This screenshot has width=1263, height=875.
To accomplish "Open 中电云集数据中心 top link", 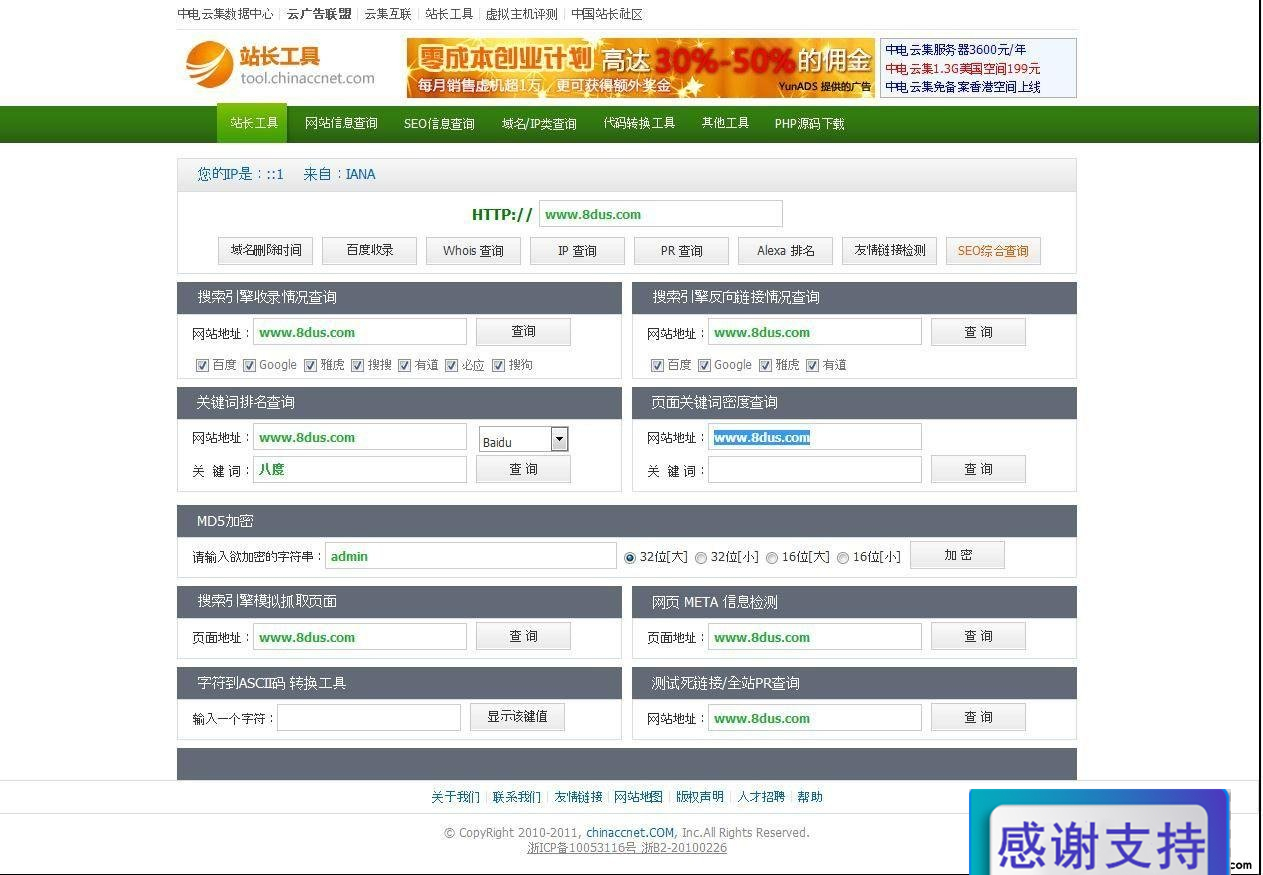I will [x=225, y=14].
